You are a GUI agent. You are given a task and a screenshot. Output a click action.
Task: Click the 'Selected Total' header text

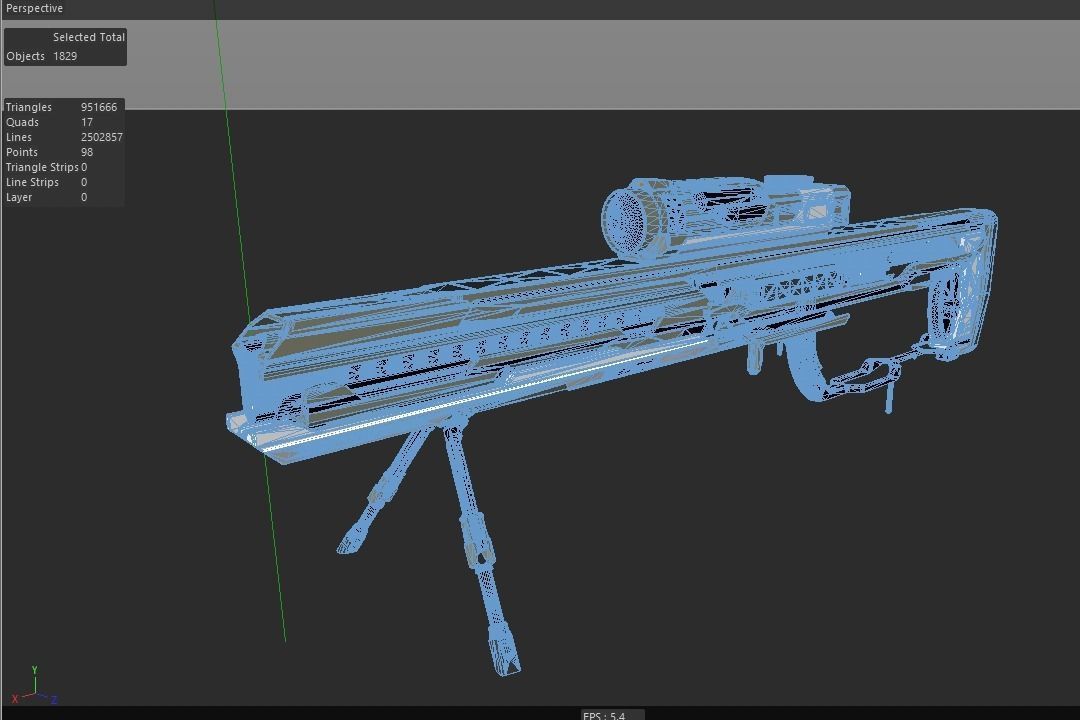[x=89, y=37]
